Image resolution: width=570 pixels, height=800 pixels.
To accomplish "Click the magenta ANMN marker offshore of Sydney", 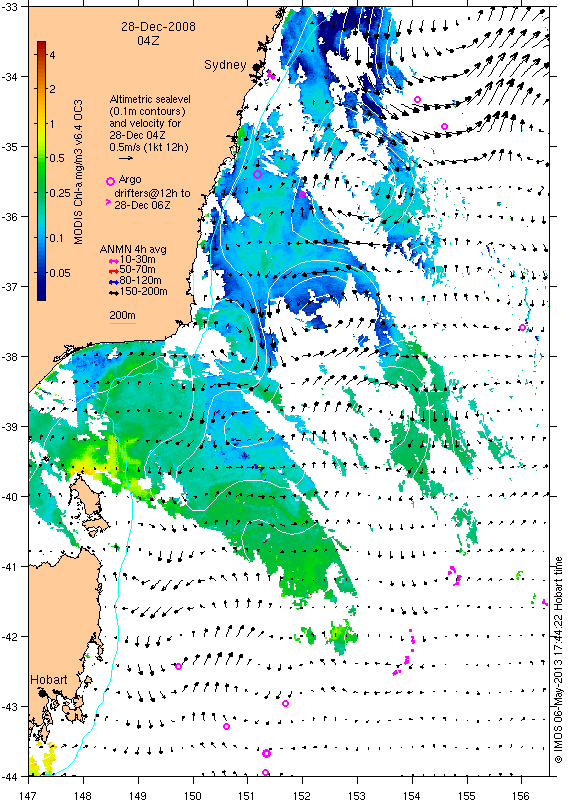I will (271, 76).
